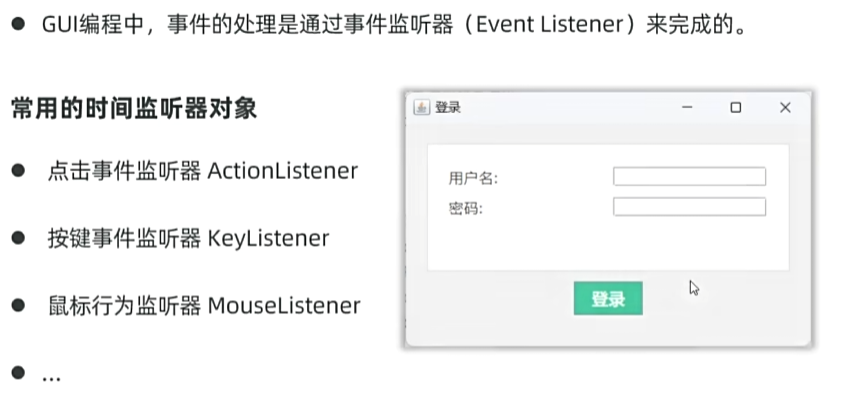The width and height of the screenshot is (849, 393).
Task: Click the 登录 window title text
Action: coord(448,107)
